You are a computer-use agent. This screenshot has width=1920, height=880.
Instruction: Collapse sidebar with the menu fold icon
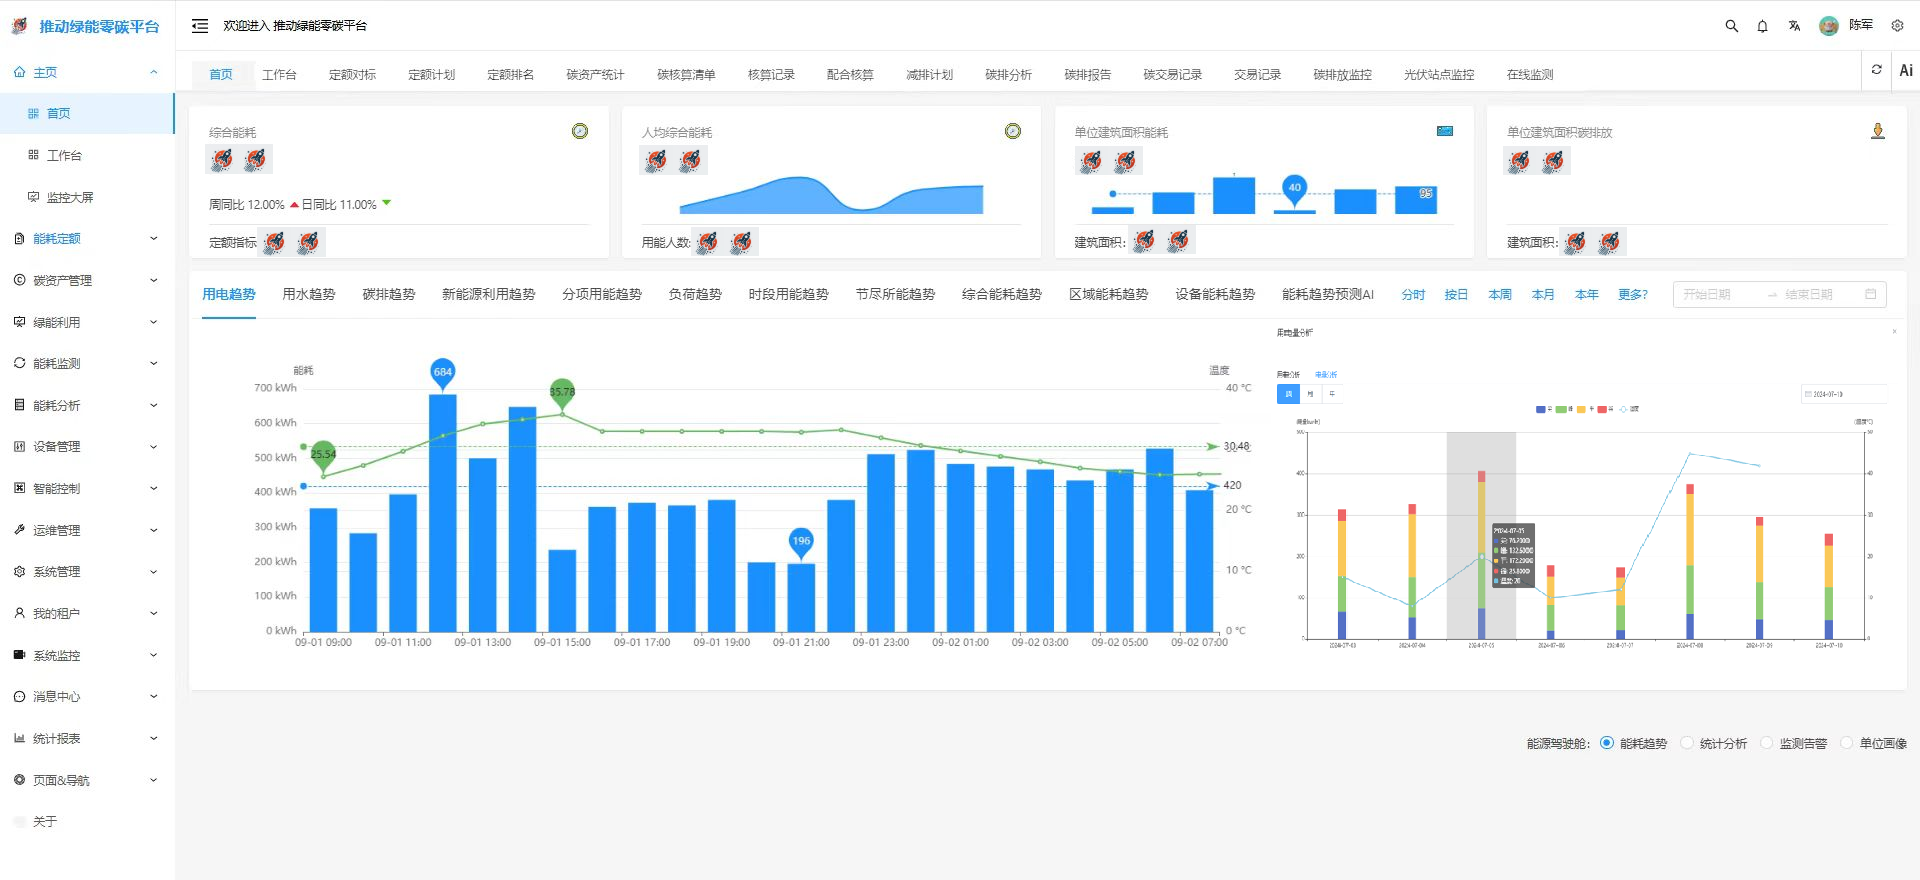[x=200, y=26]
